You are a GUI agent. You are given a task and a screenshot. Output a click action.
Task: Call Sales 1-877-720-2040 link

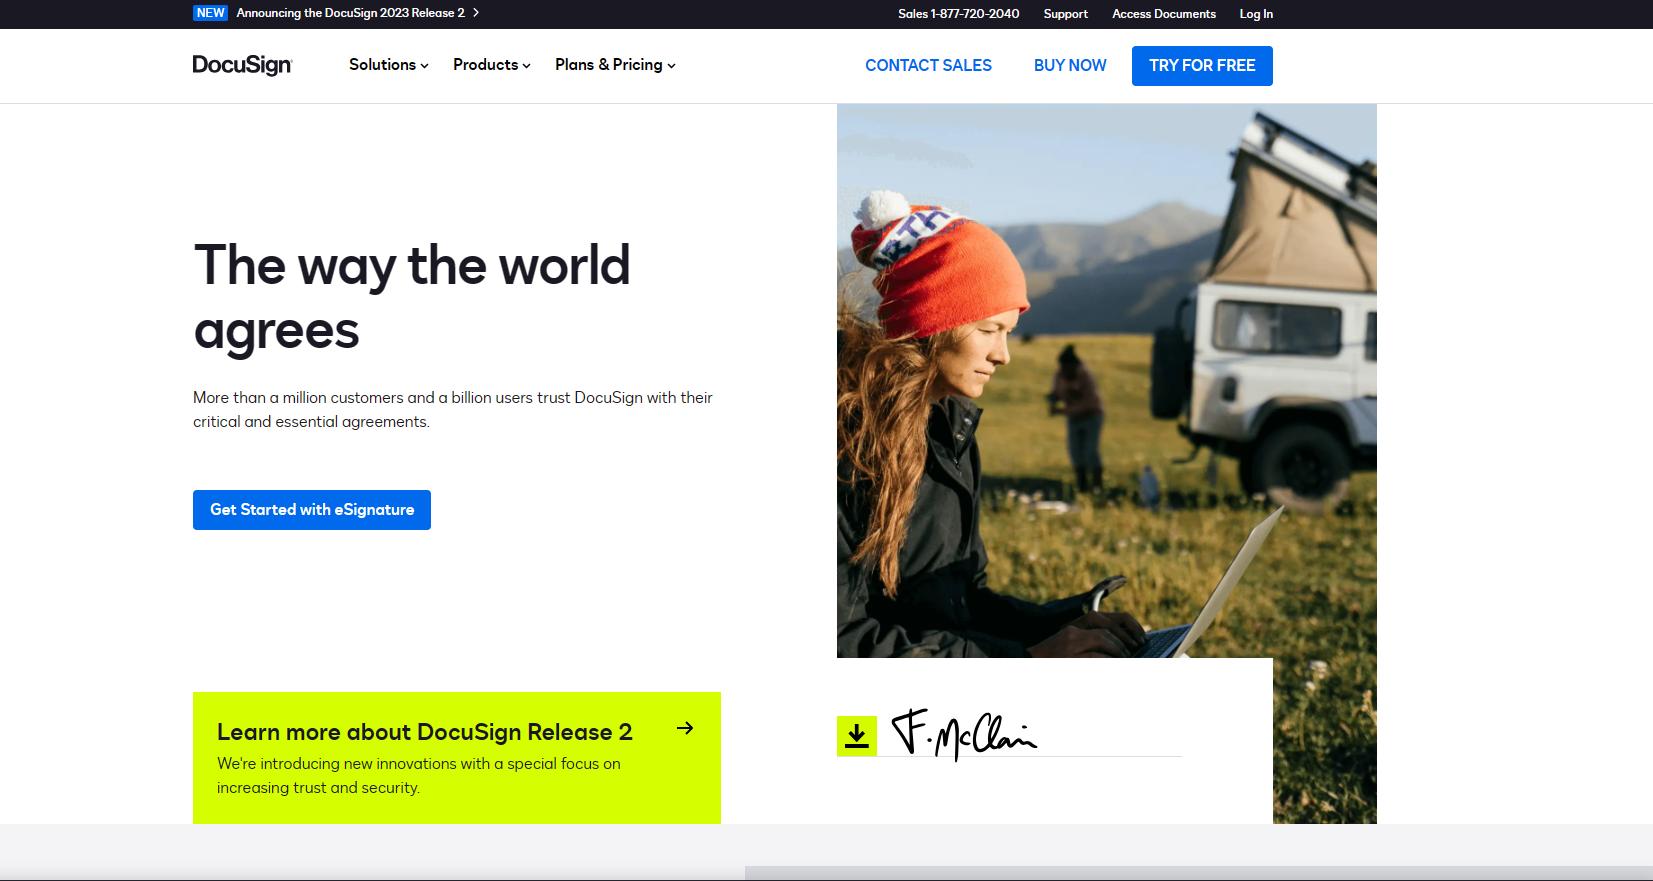pos(959,14)
